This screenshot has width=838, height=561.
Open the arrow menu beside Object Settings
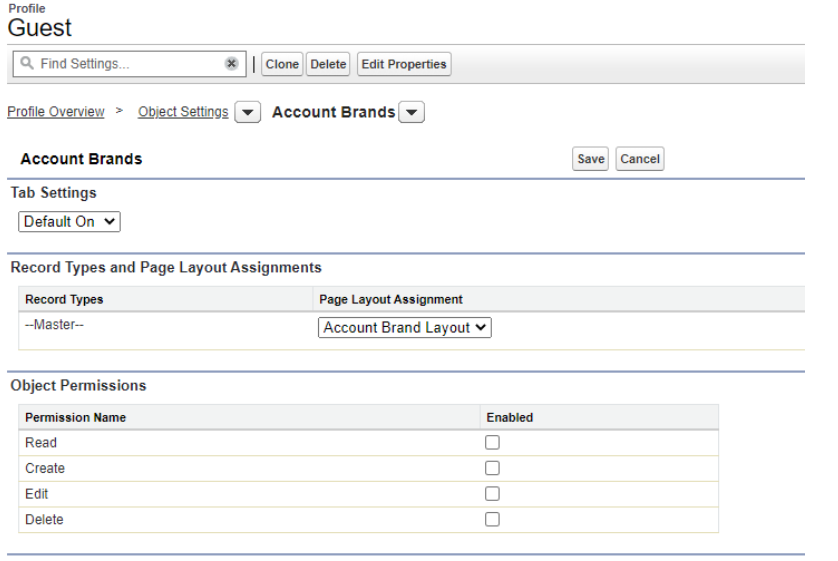pyautogui.click(x=247, y=112)
